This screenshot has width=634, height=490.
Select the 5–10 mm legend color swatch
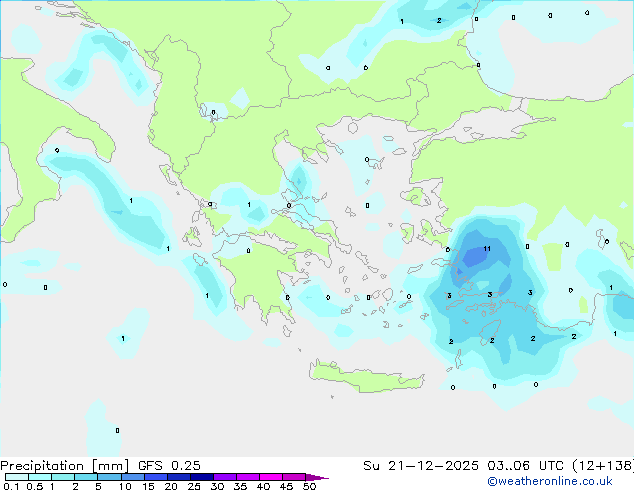click(x=109, y=477)
